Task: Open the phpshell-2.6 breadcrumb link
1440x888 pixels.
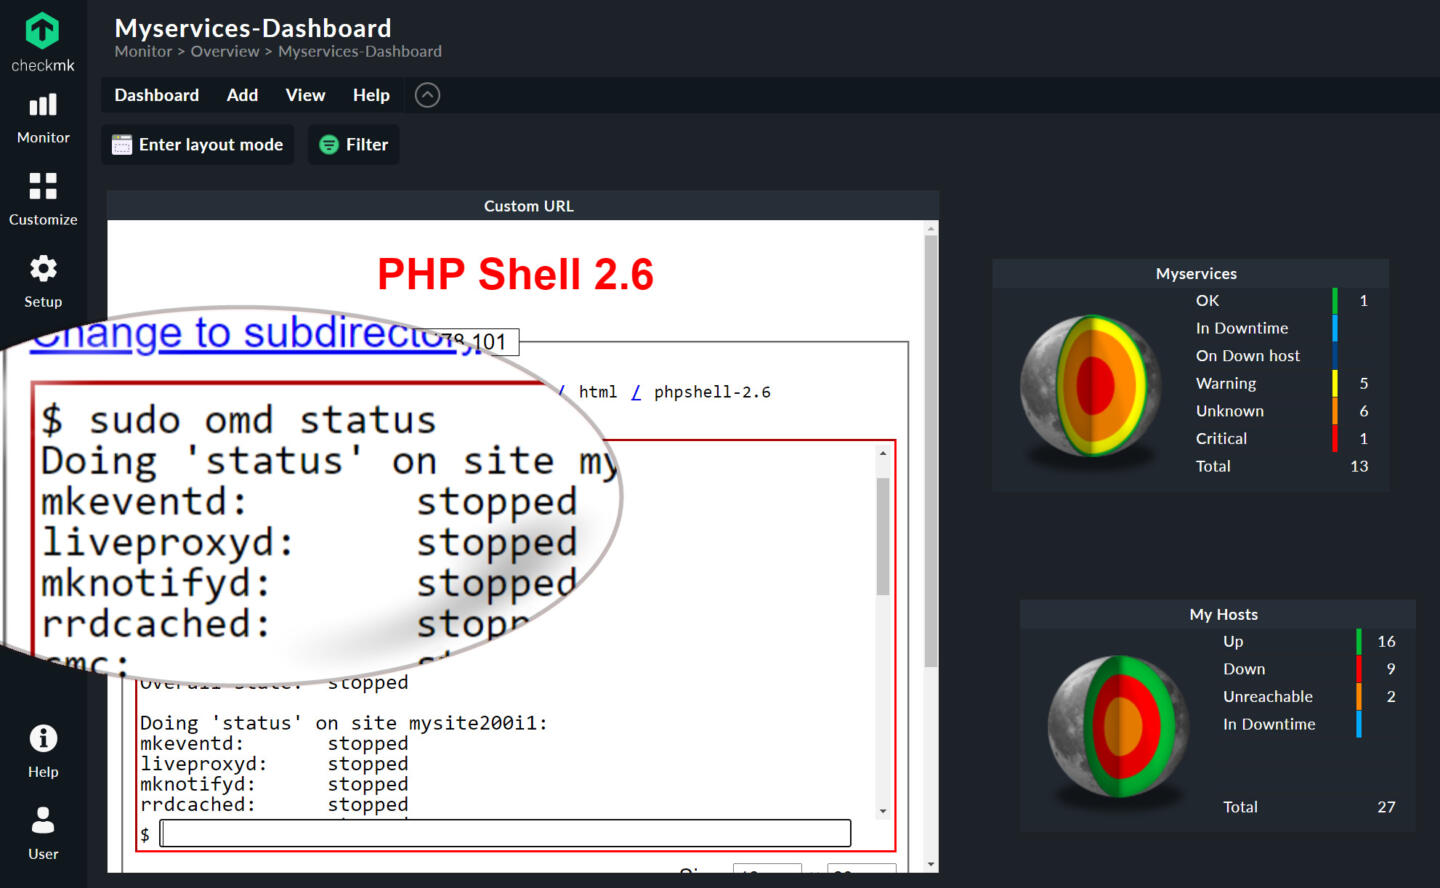Action: tap(712, 391)
